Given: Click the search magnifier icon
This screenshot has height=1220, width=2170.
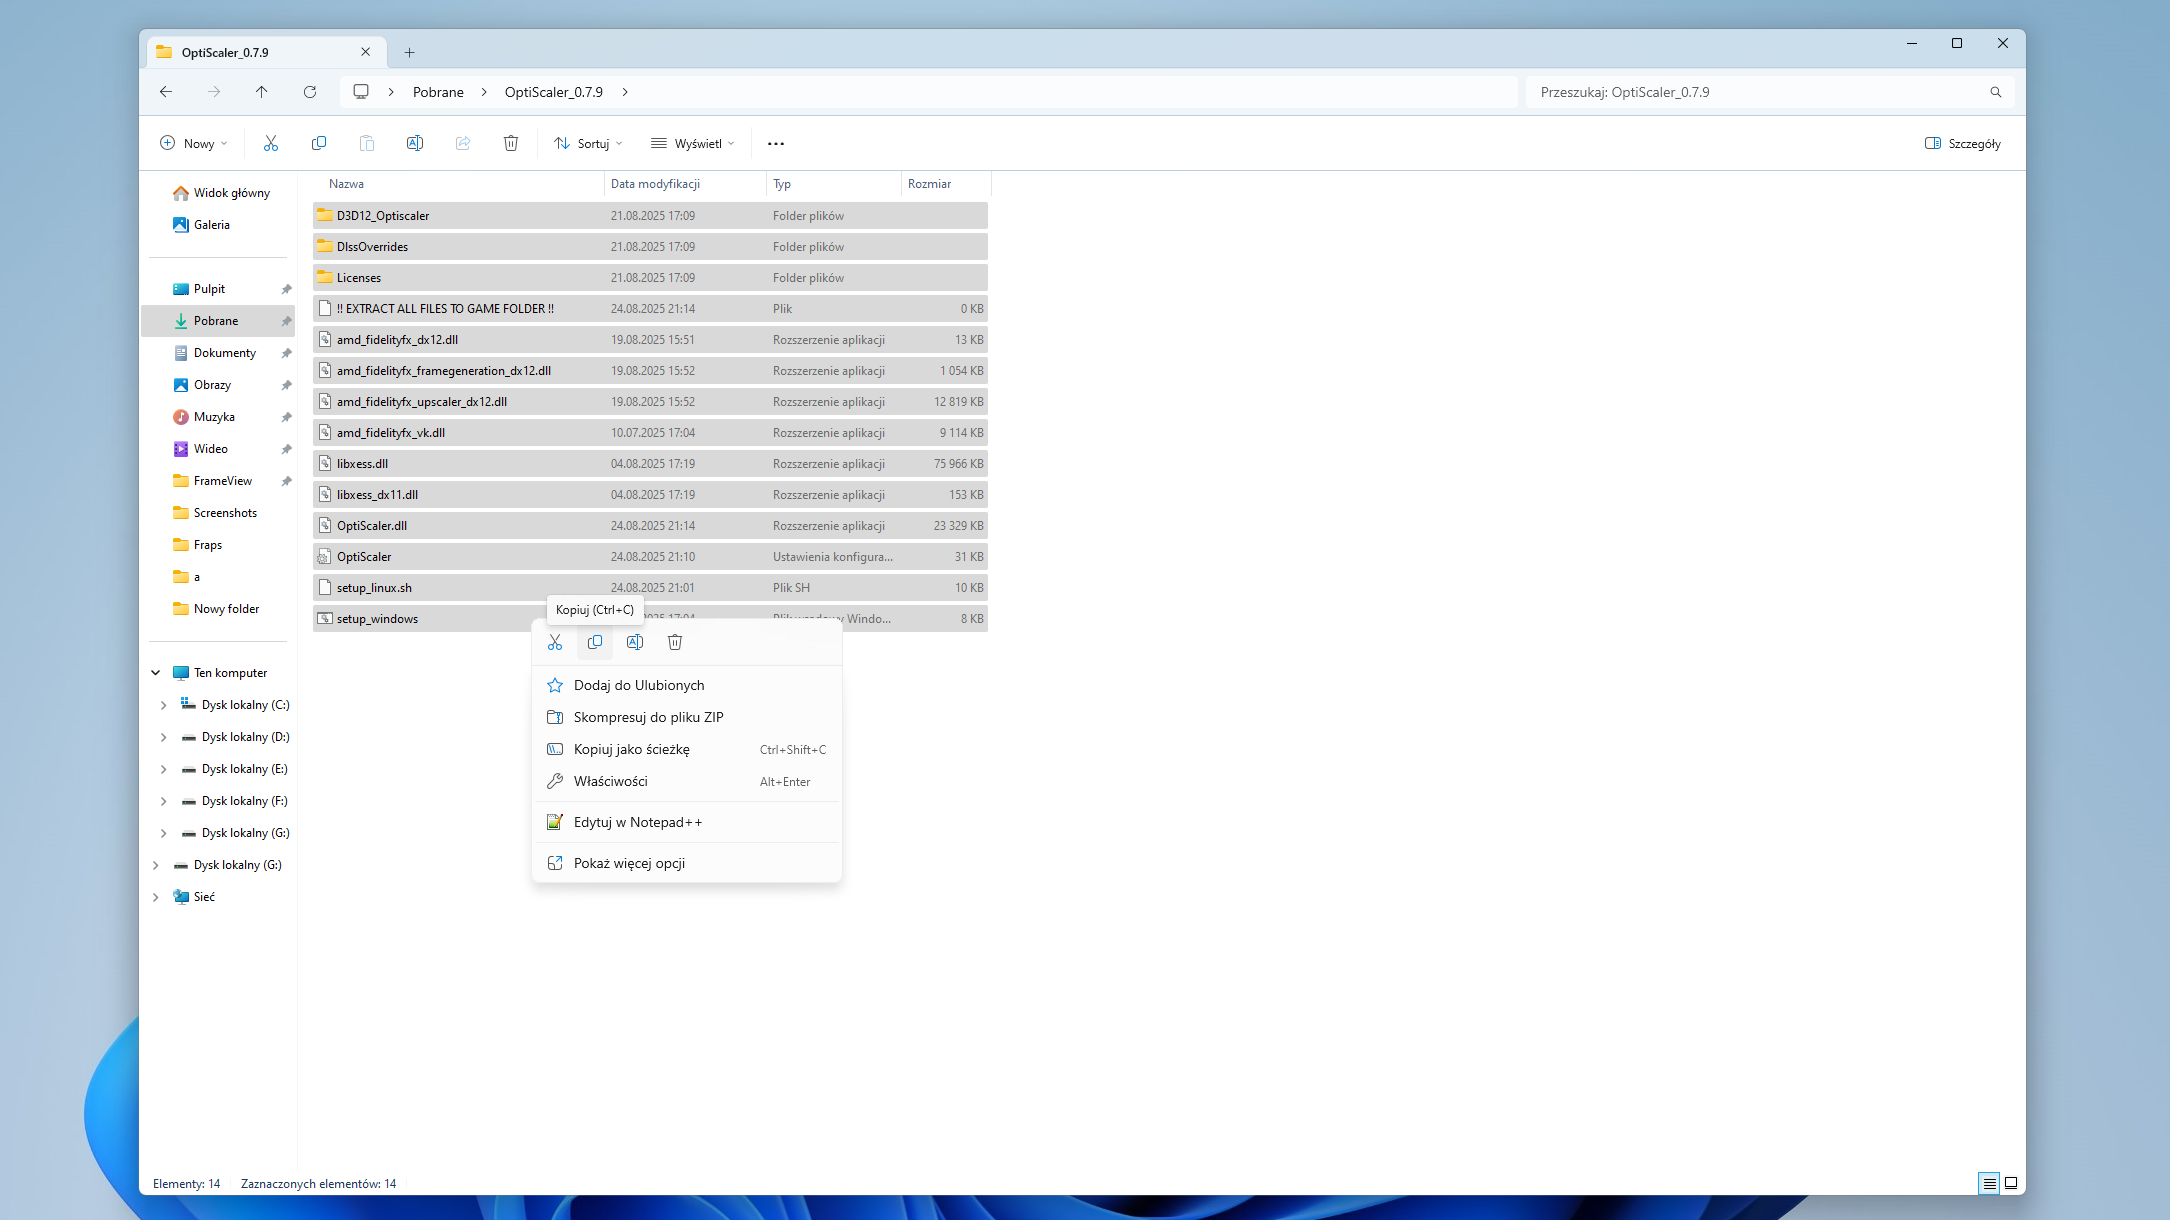Looking at the screenshot, I should pos(1996,92).
